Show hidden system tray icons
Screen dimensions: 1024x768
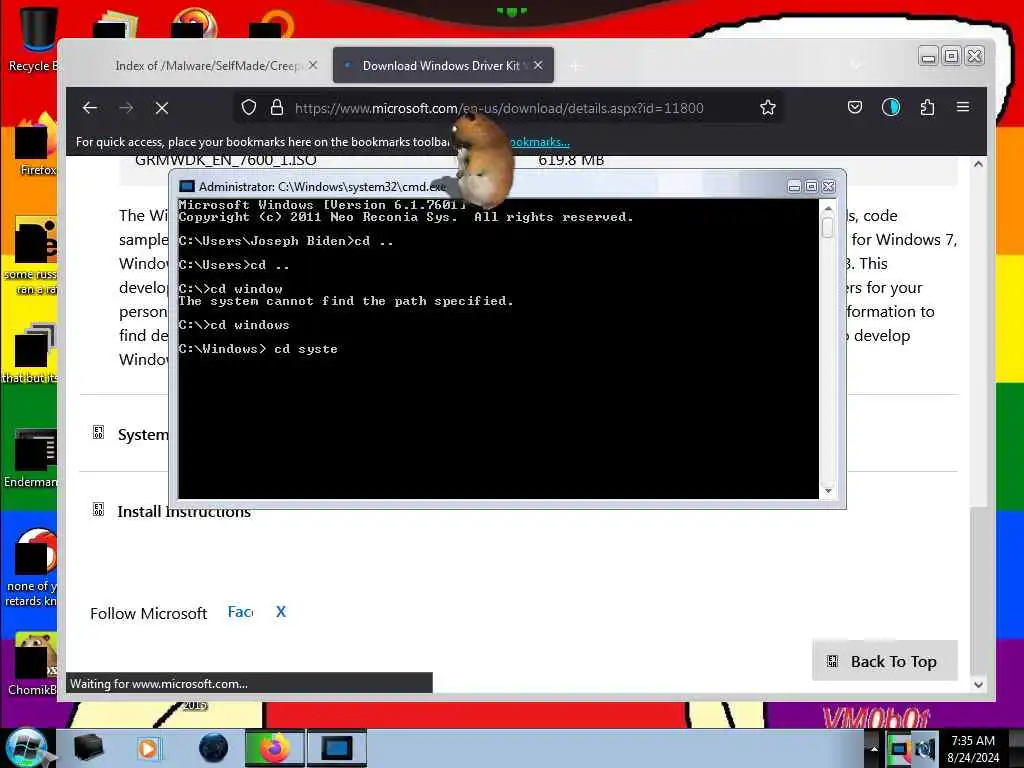point(874,748)
